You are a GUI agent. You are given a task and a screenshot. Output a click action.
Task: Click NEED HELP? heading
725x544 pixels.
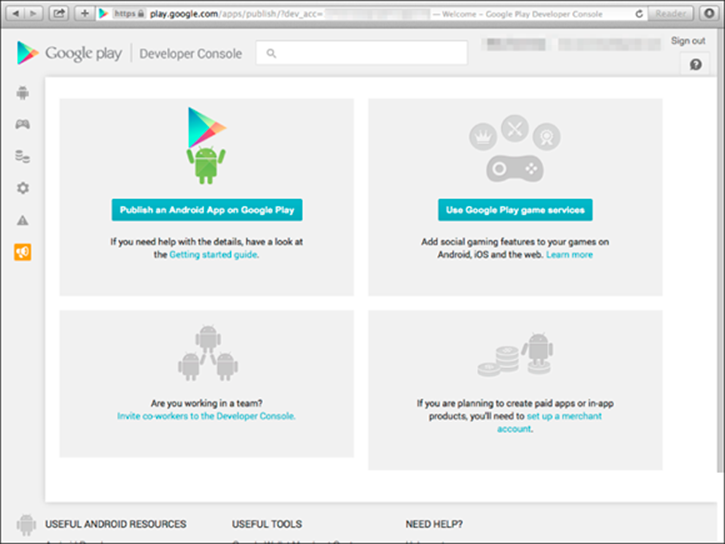click(434, 524)
